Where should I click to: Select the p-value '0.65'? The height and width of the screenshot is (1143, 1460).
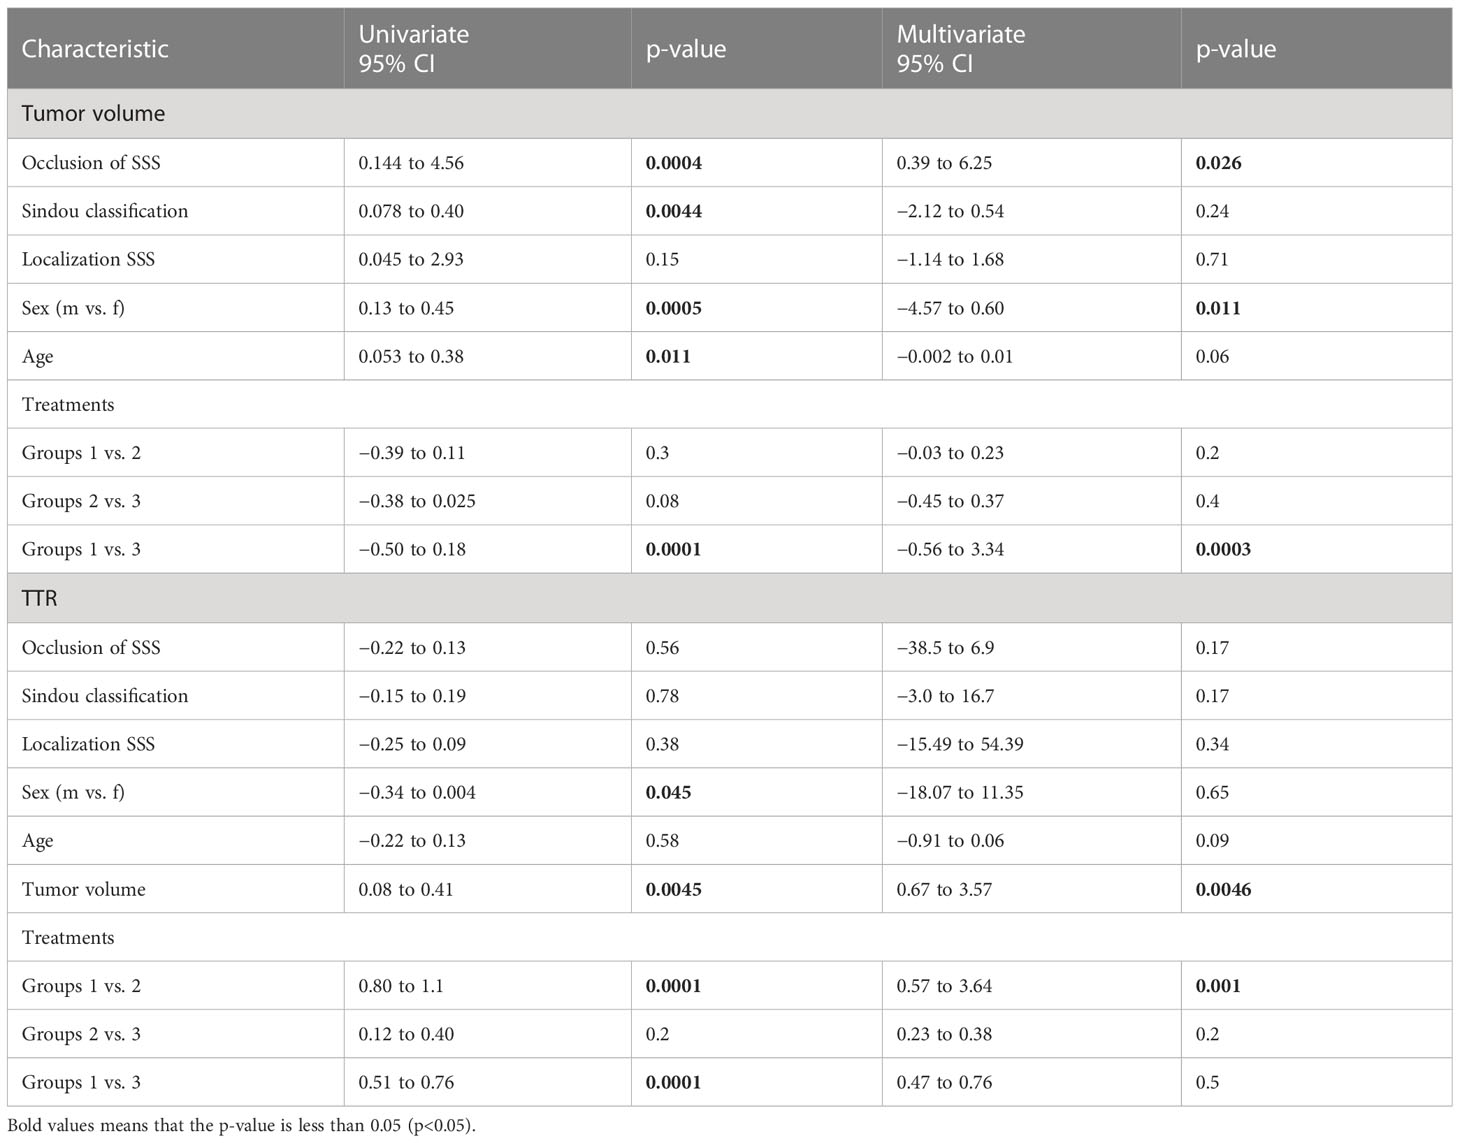[x=1212, y=792]
